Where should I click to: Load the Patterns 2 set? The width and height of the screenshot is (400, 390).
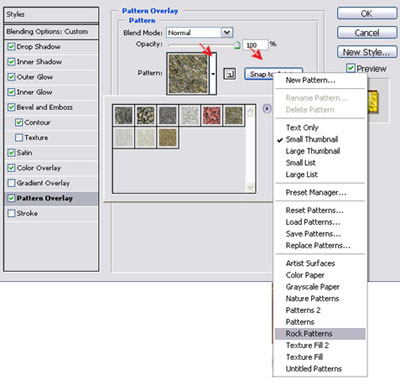tap(303, 310)
